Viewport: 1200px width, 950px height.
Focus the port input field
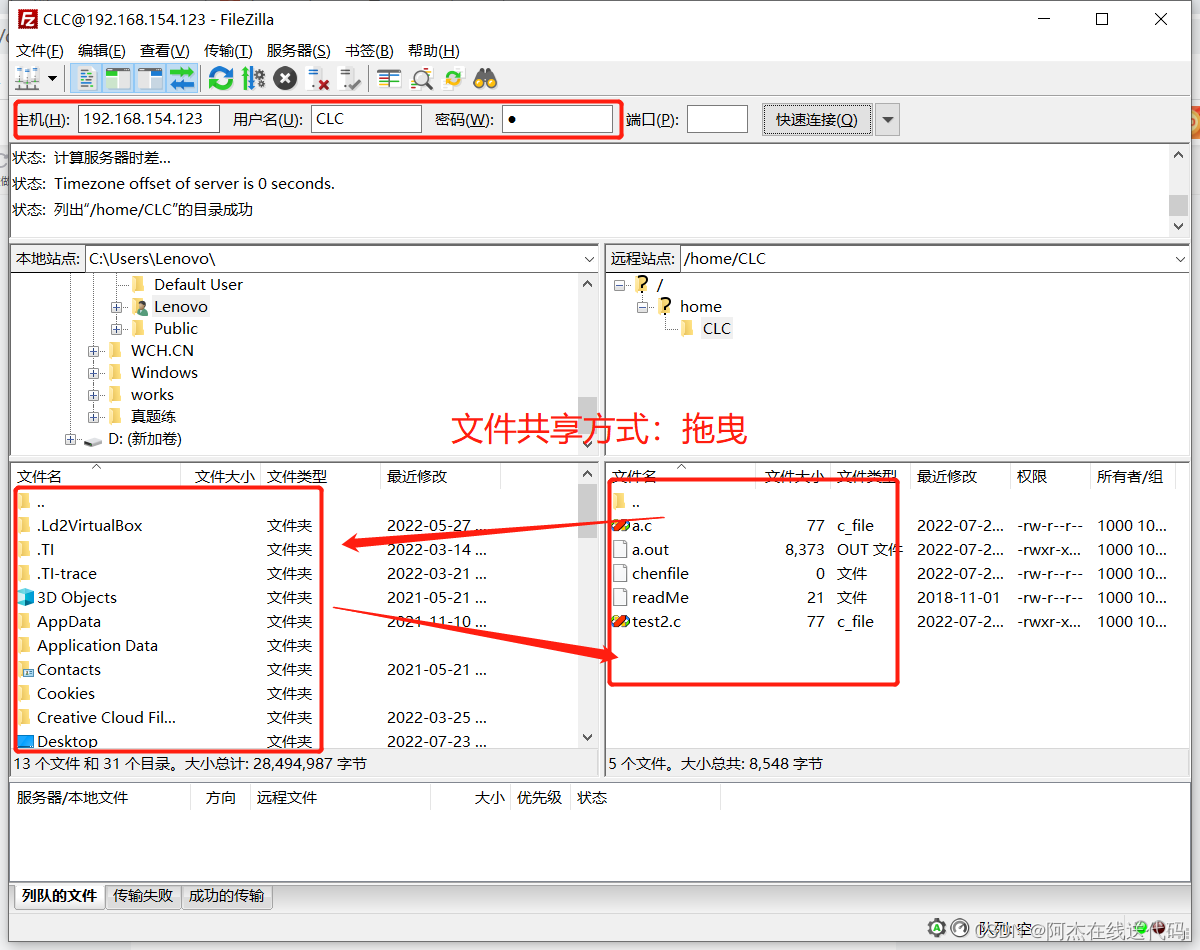click(717, 119)
